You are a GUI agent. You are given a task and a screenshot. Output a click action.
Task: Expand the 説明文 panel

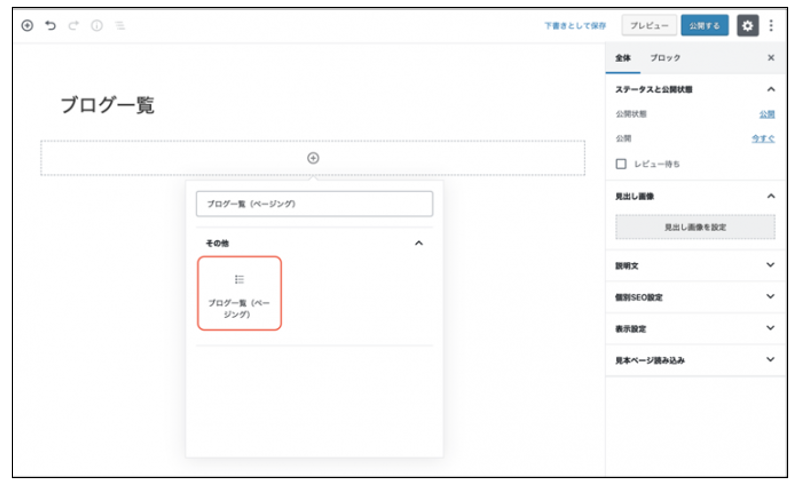(770, 265)
